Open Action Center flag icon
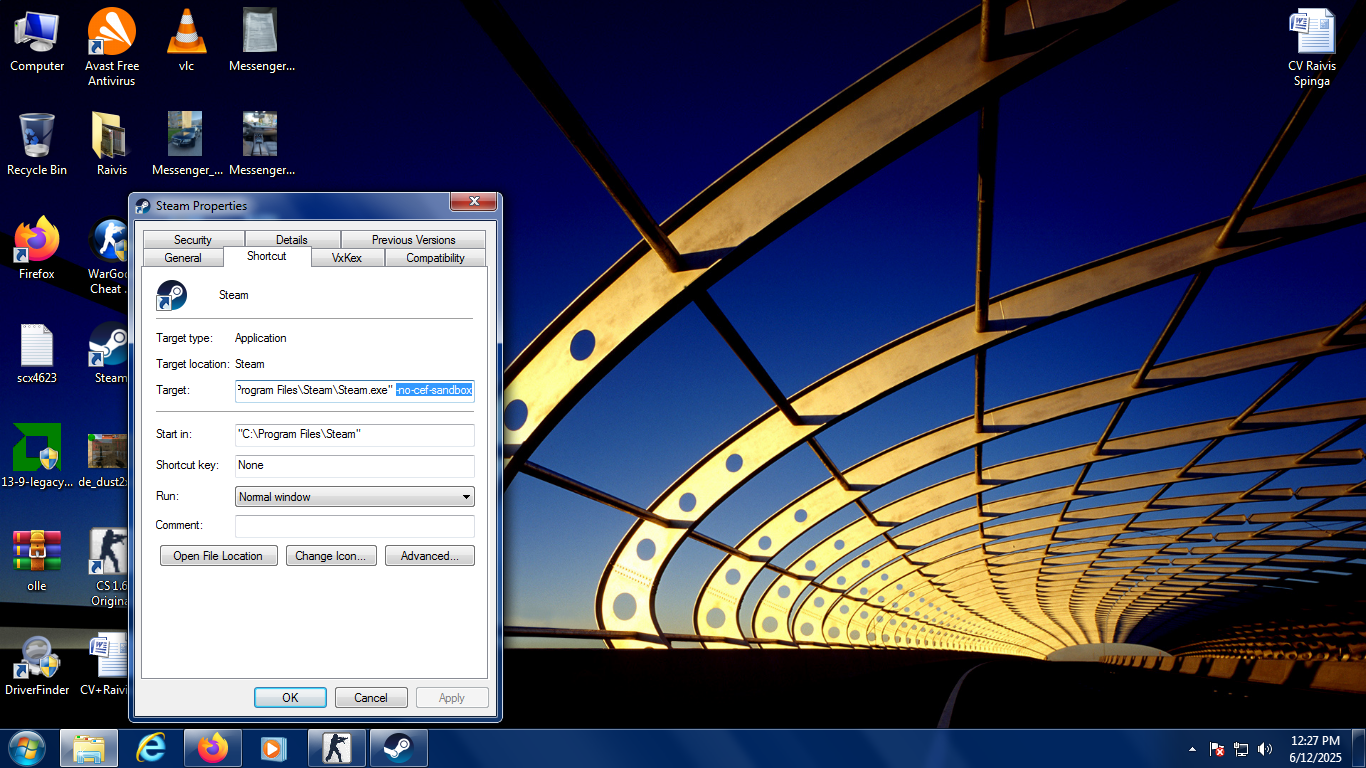 1218,749
